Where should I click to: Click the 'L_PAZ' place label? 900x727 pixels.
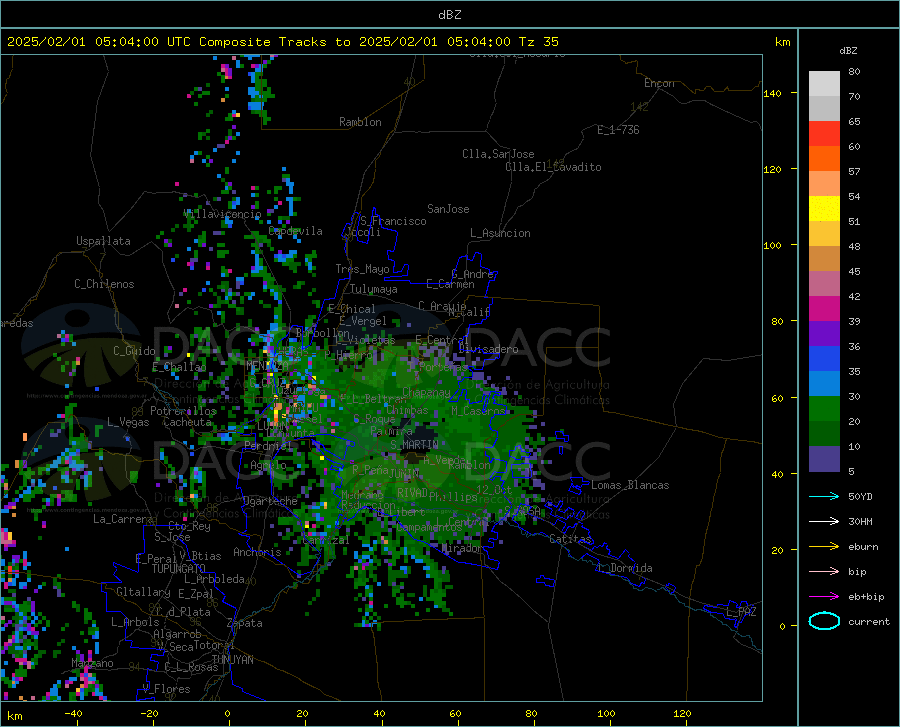click(x=740, y=612)
